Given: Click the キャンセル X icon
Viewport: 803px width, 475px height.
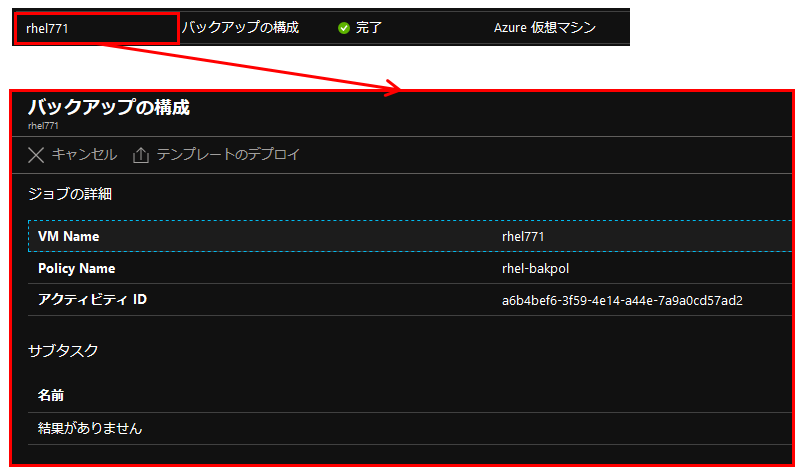Looking at the screenshot, I should pos(36,155).
